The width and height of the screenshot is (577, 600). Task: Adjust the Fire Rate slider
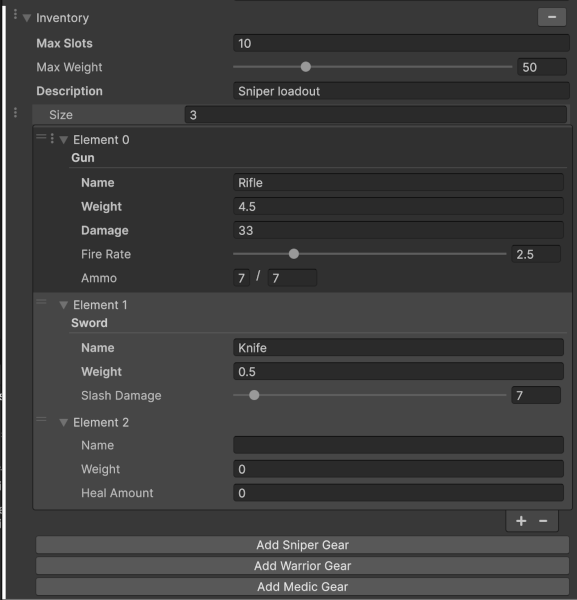tap(370, 254)
